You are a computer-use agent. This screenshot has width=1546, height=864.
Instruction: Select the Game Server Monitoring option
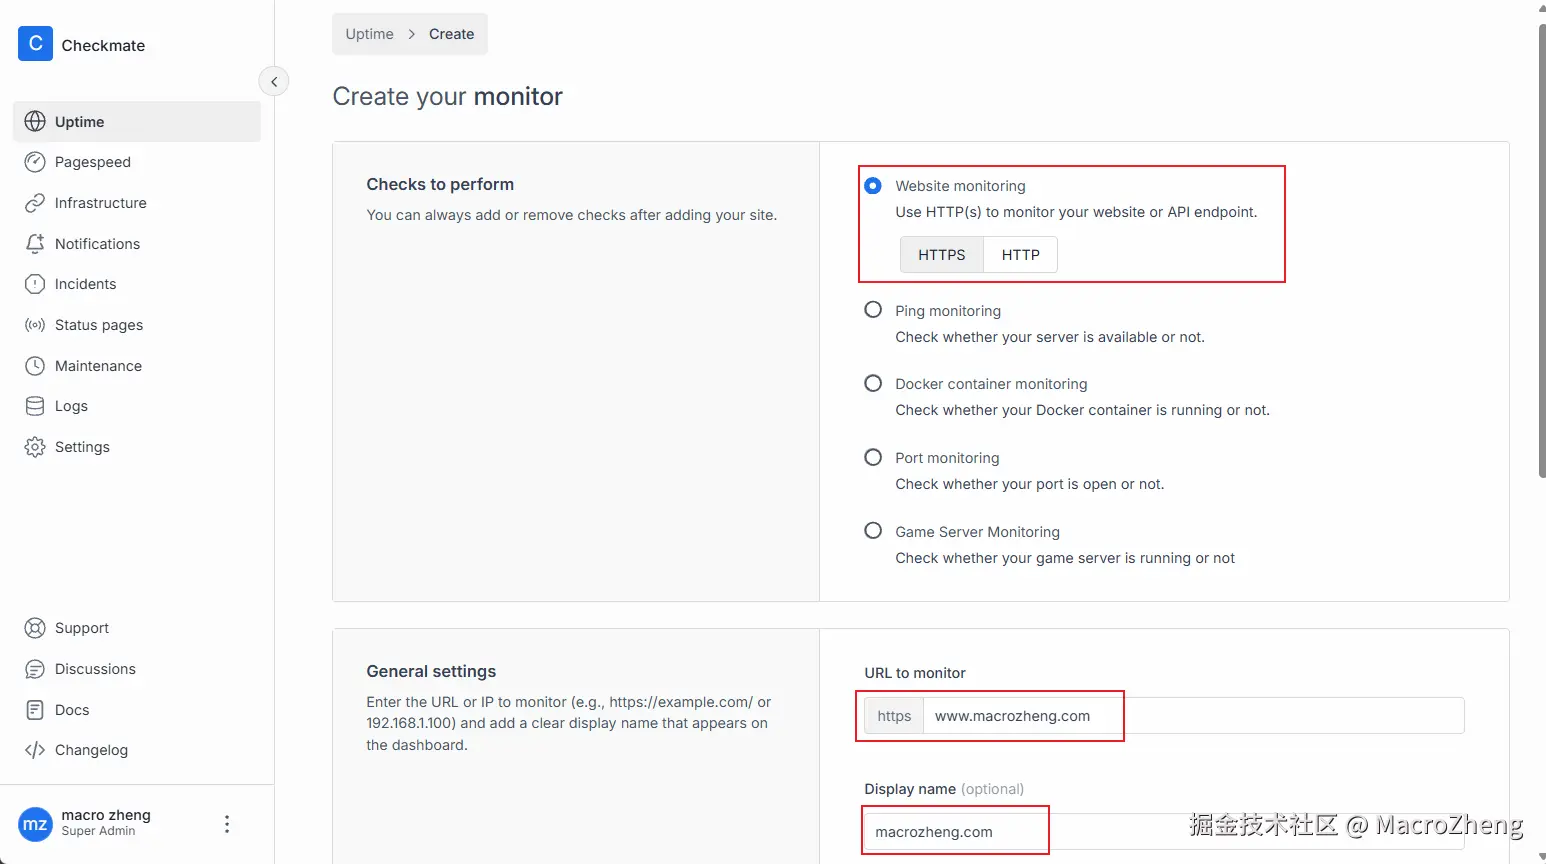tap(873, 531)
